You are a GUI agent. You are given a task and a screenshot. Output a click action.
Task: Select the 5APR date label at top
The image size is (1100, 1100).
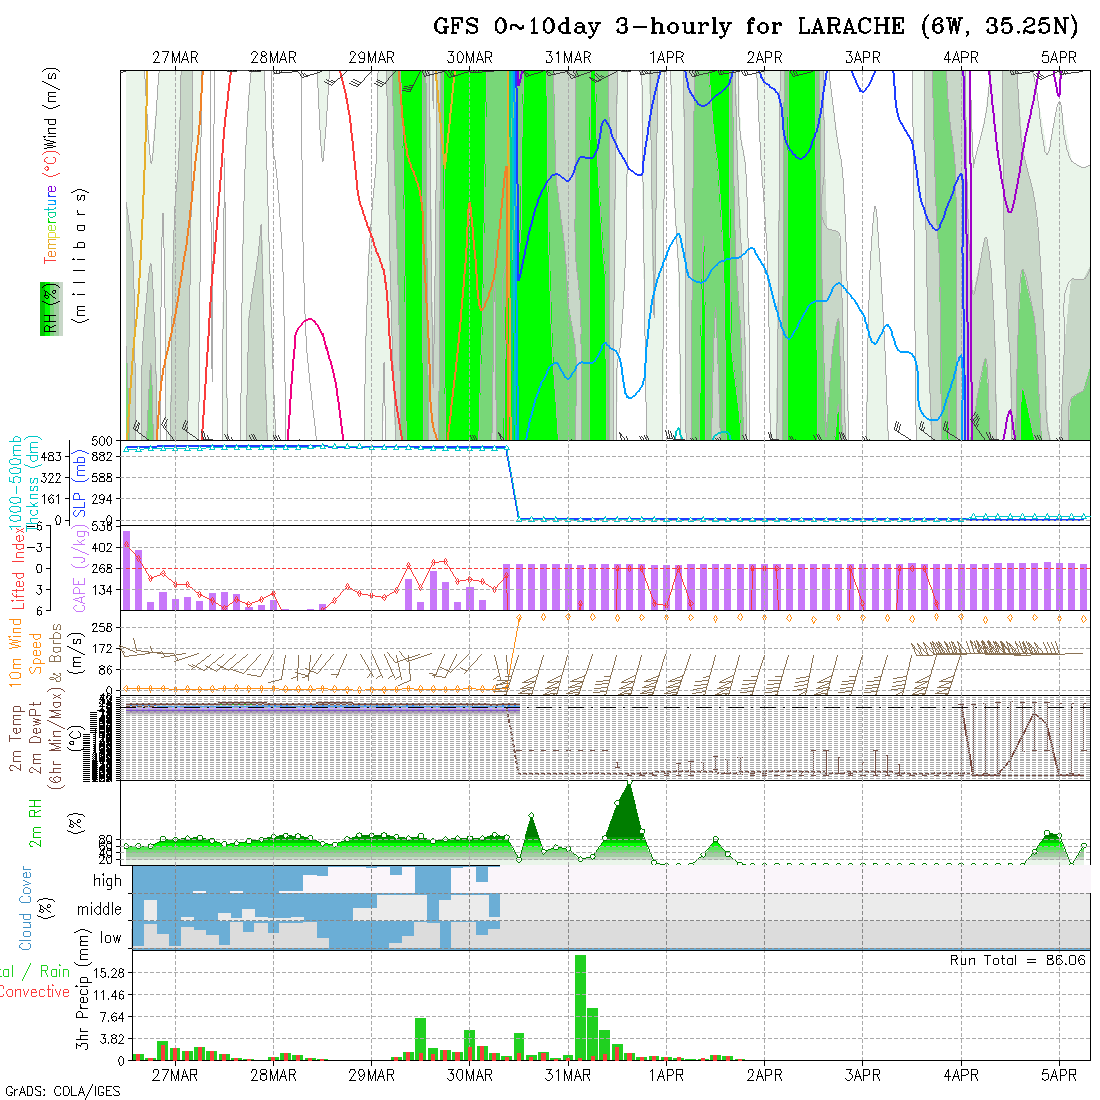(x=1058, y=58)
